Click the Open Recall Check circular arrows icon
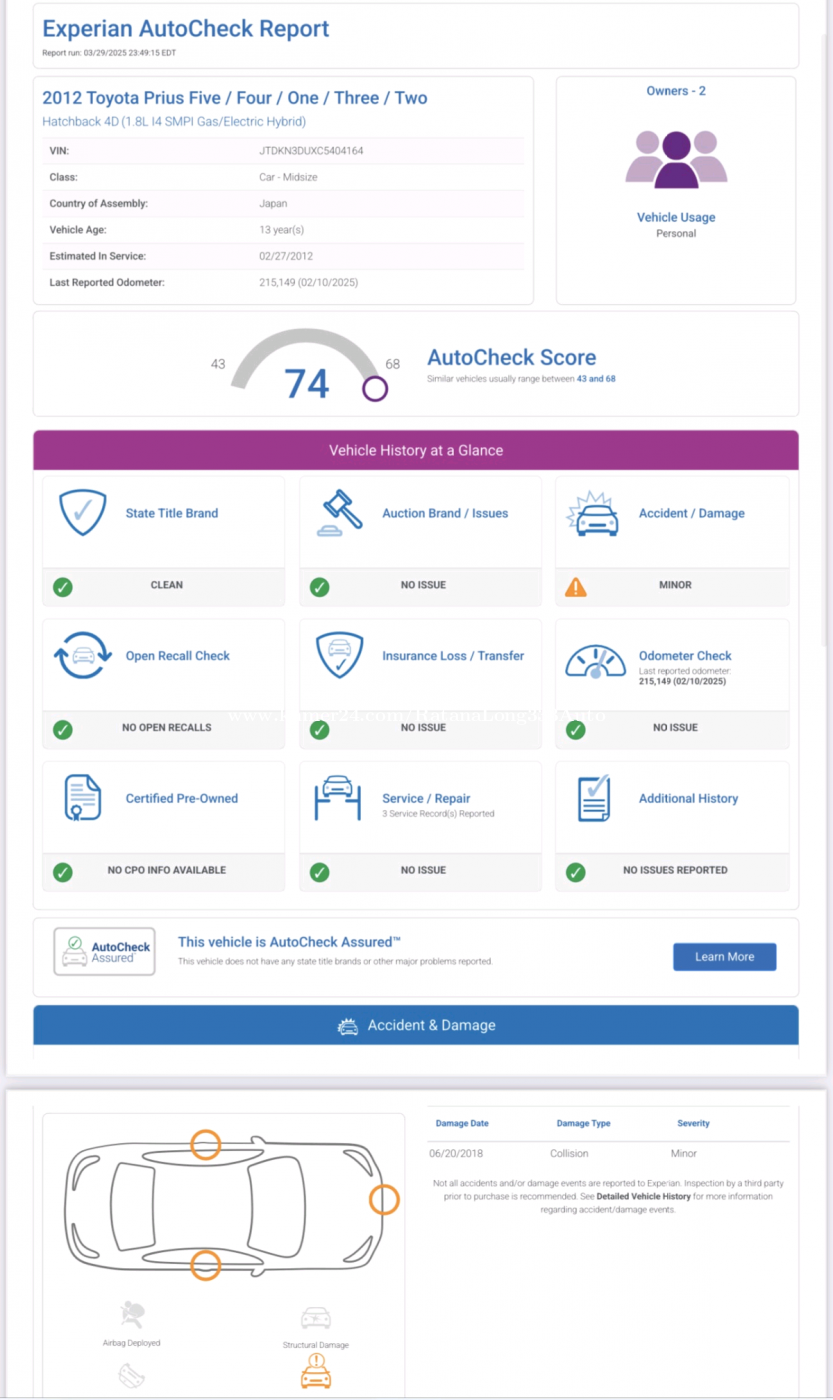833x1400 pixels. [82, 656]
